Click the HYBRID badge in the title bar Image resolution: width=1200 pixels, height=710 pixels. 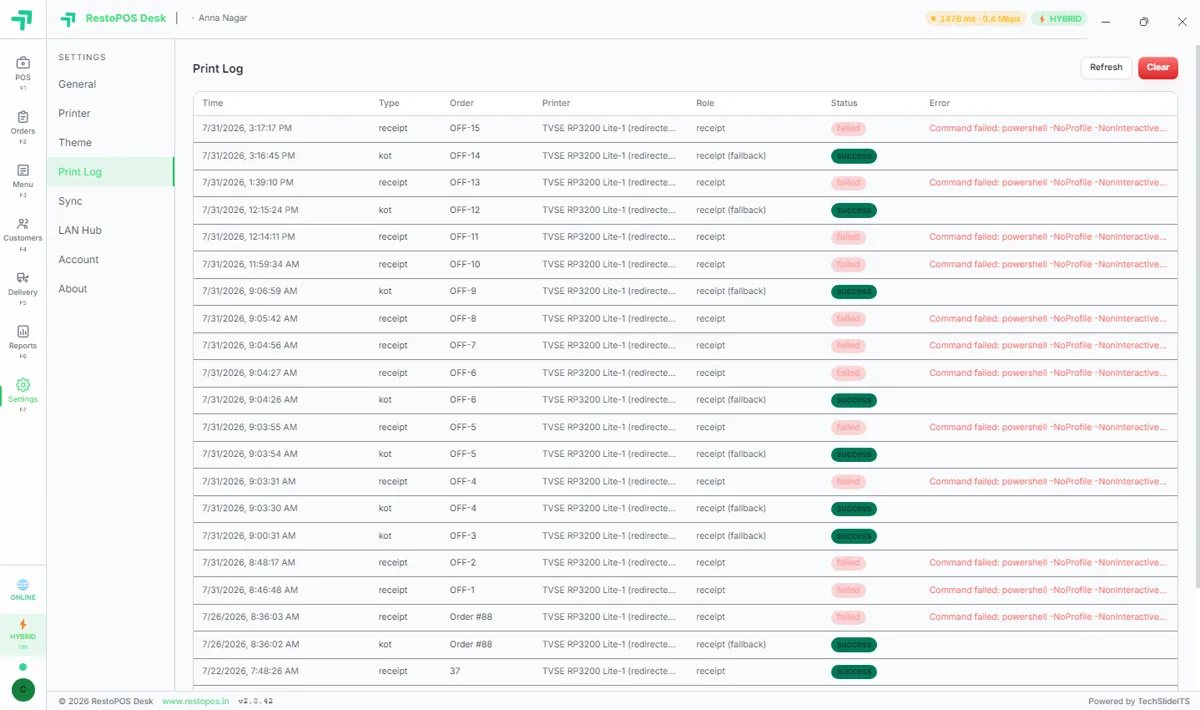[1059, 19]
